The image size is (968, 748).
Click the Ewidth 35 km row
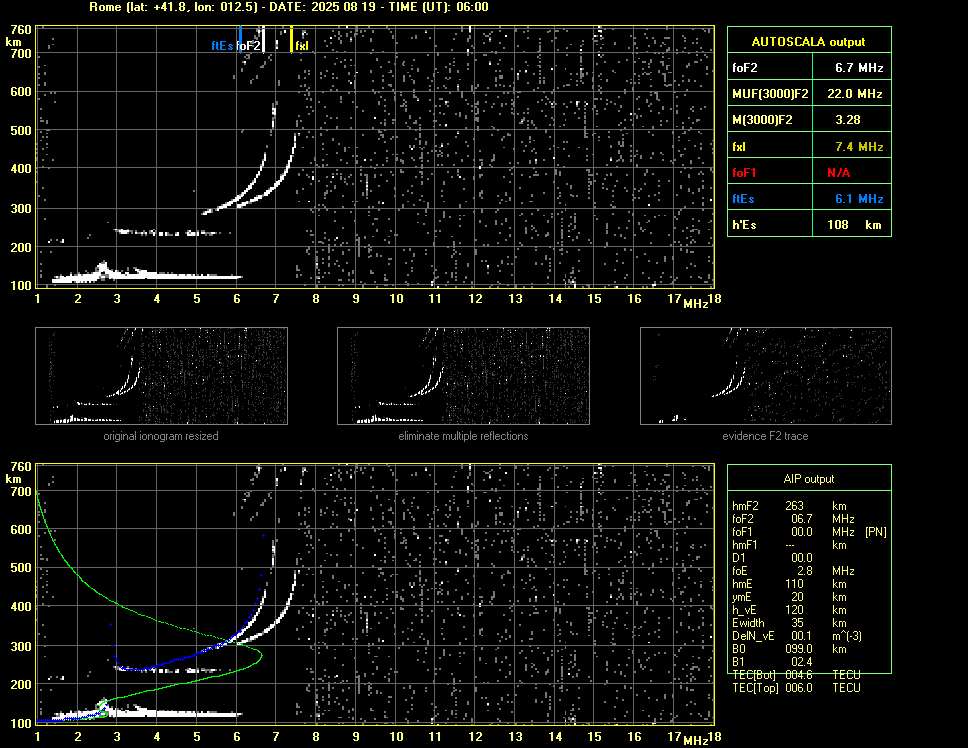[789, 623]
